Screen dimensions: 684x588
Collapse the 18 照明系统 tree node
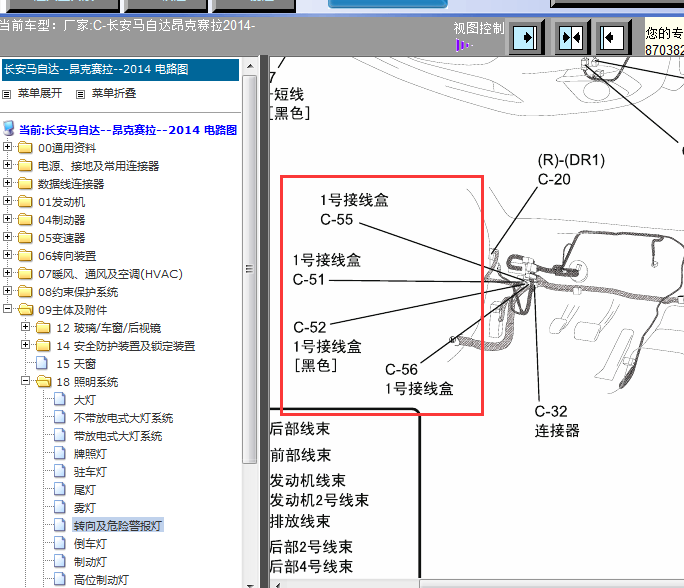pyautogui.click(x=25, y=380)
